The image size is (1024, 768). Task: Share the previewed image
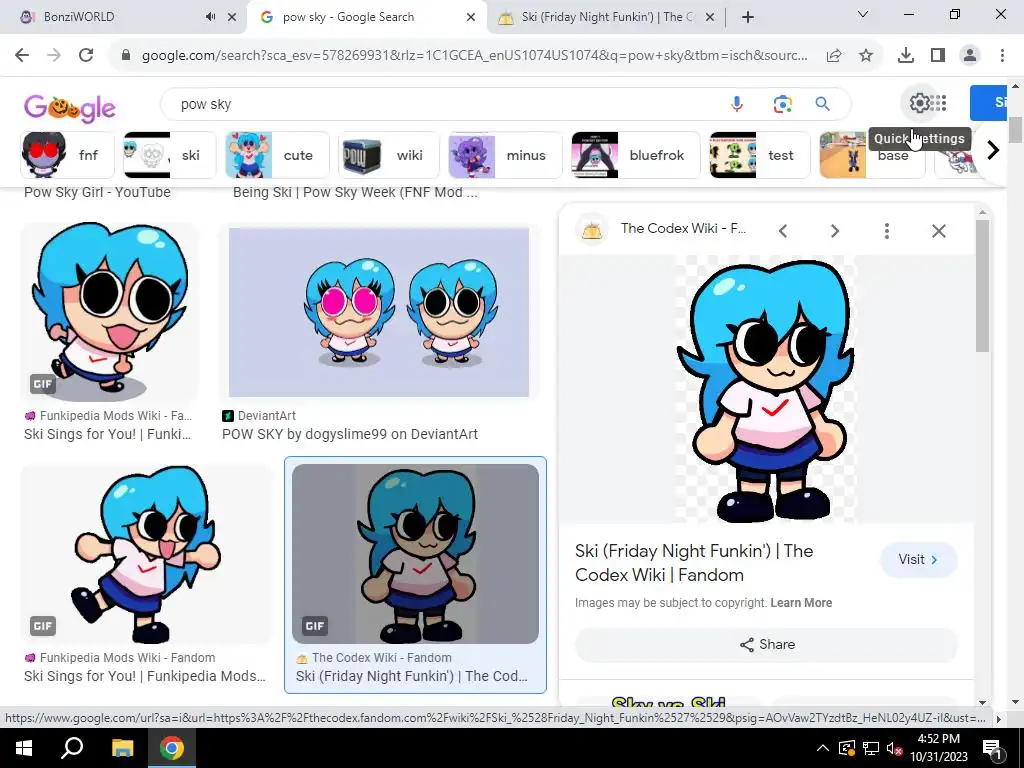(x=767, y=645)
